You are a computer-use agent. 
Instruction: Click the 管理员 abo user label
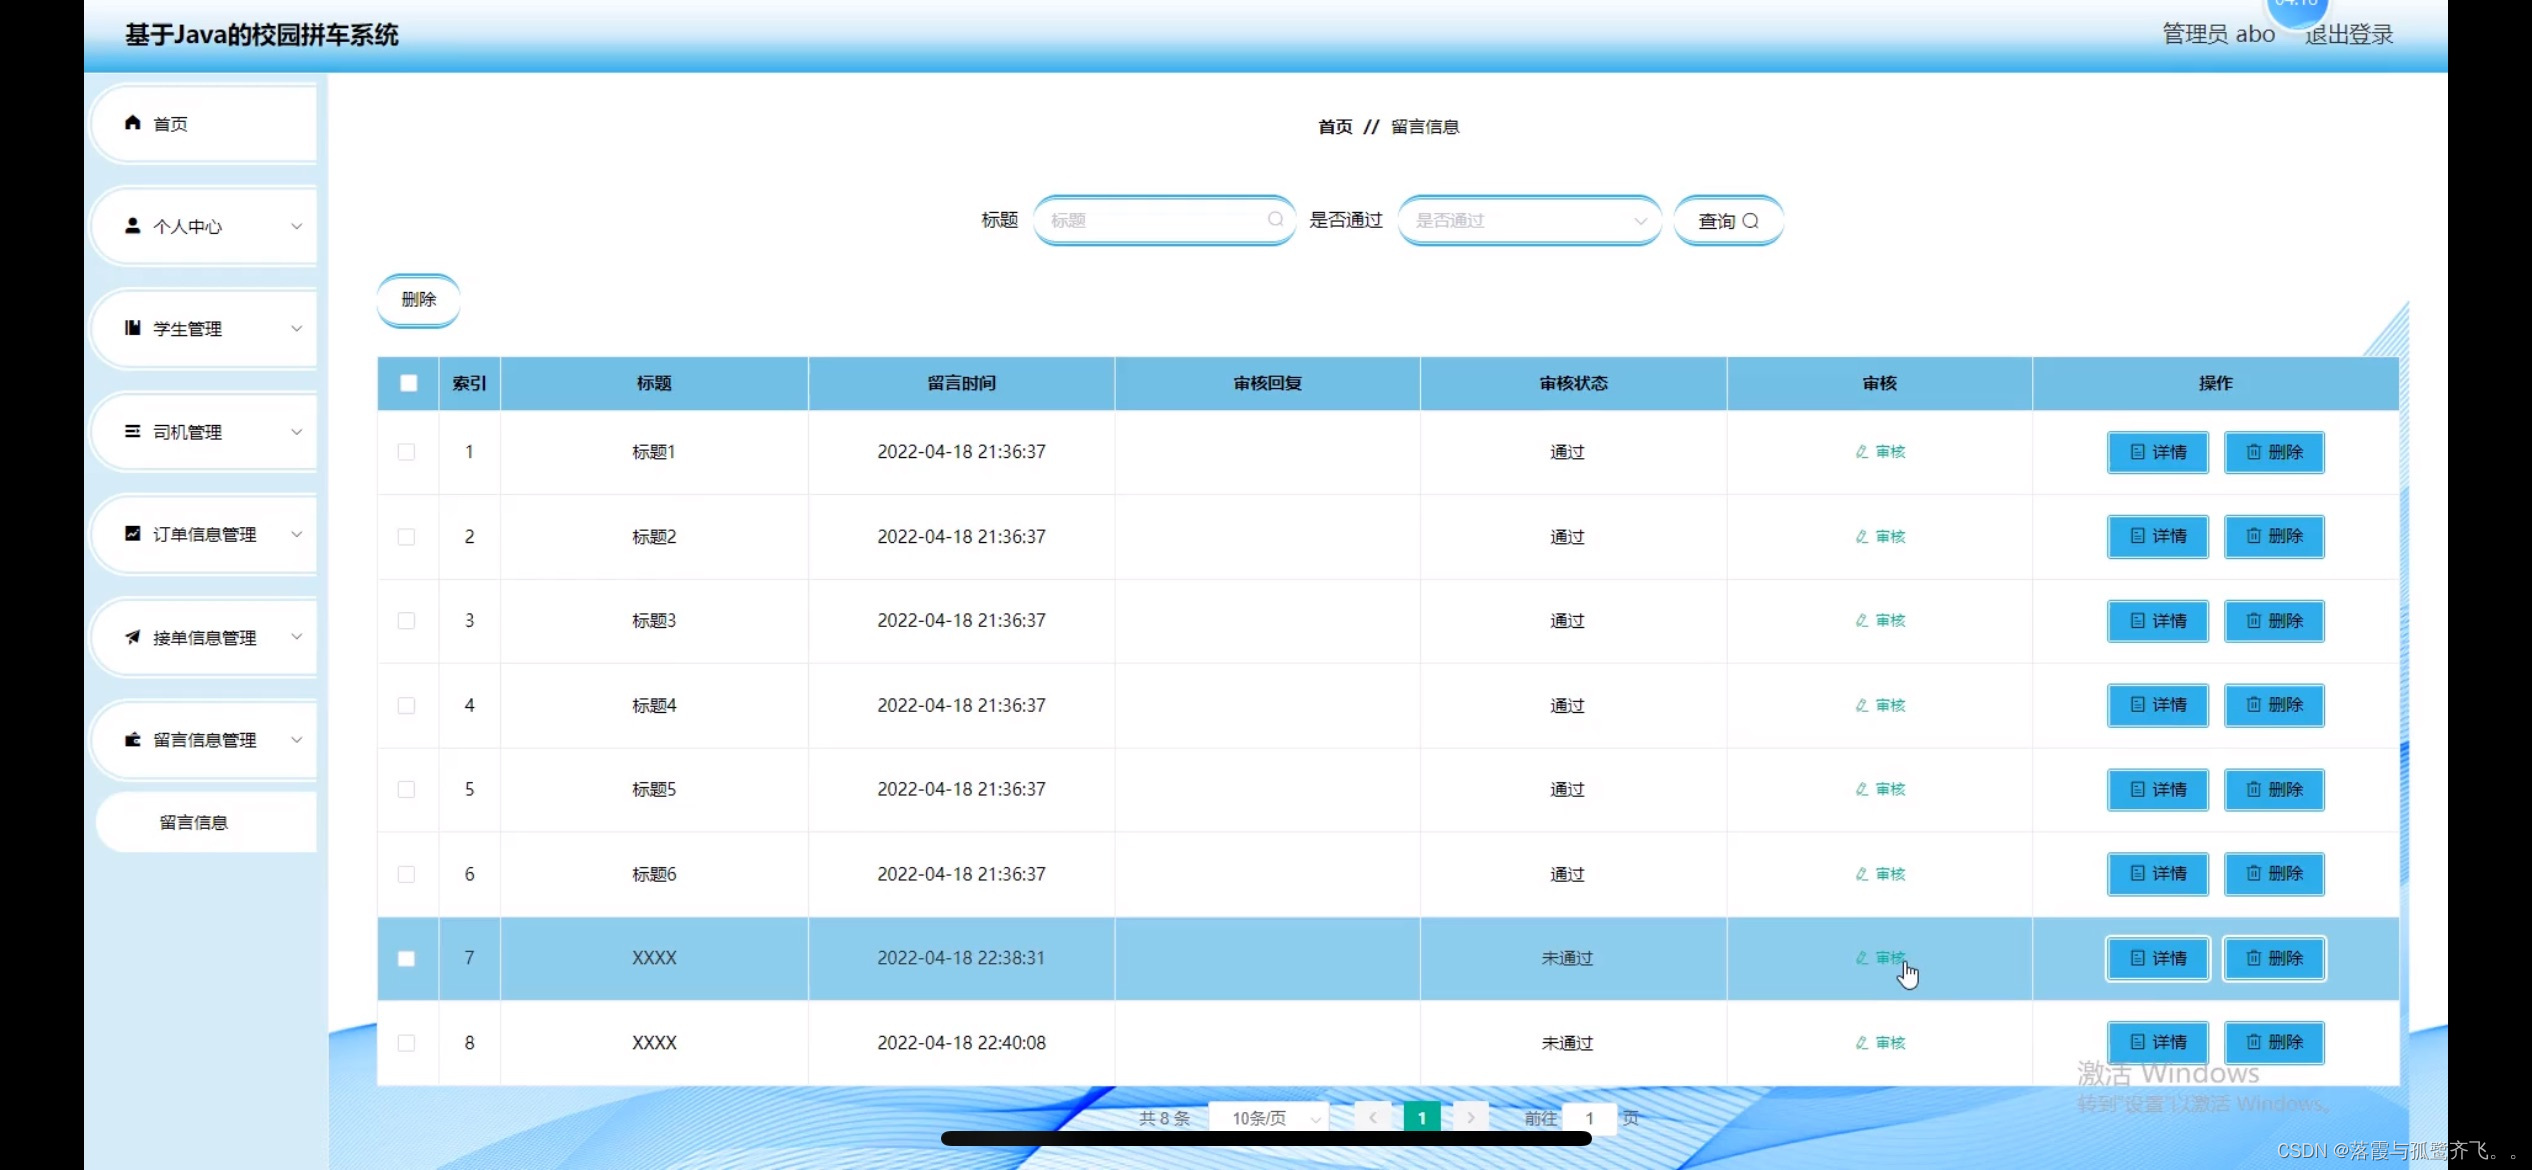[2218, 34]
